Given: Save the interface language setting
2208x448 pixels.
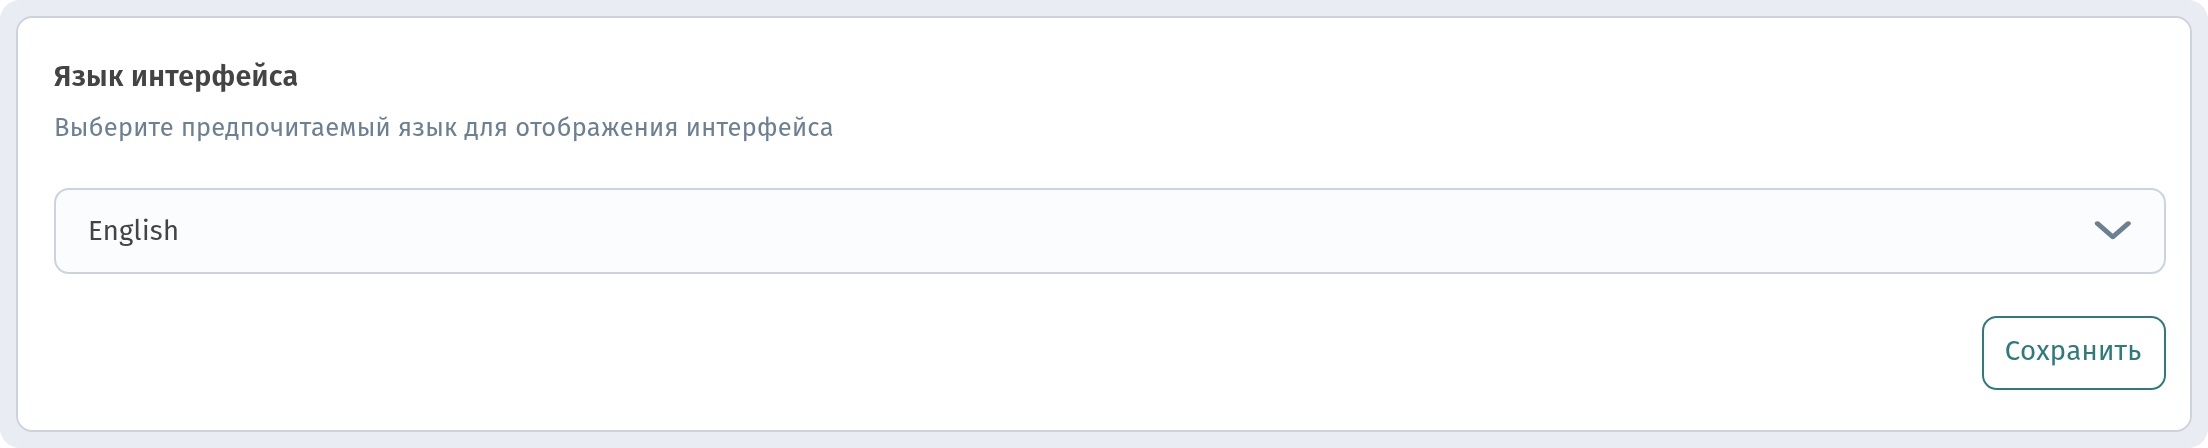Looking at the screenshot, I should 2073,353.
